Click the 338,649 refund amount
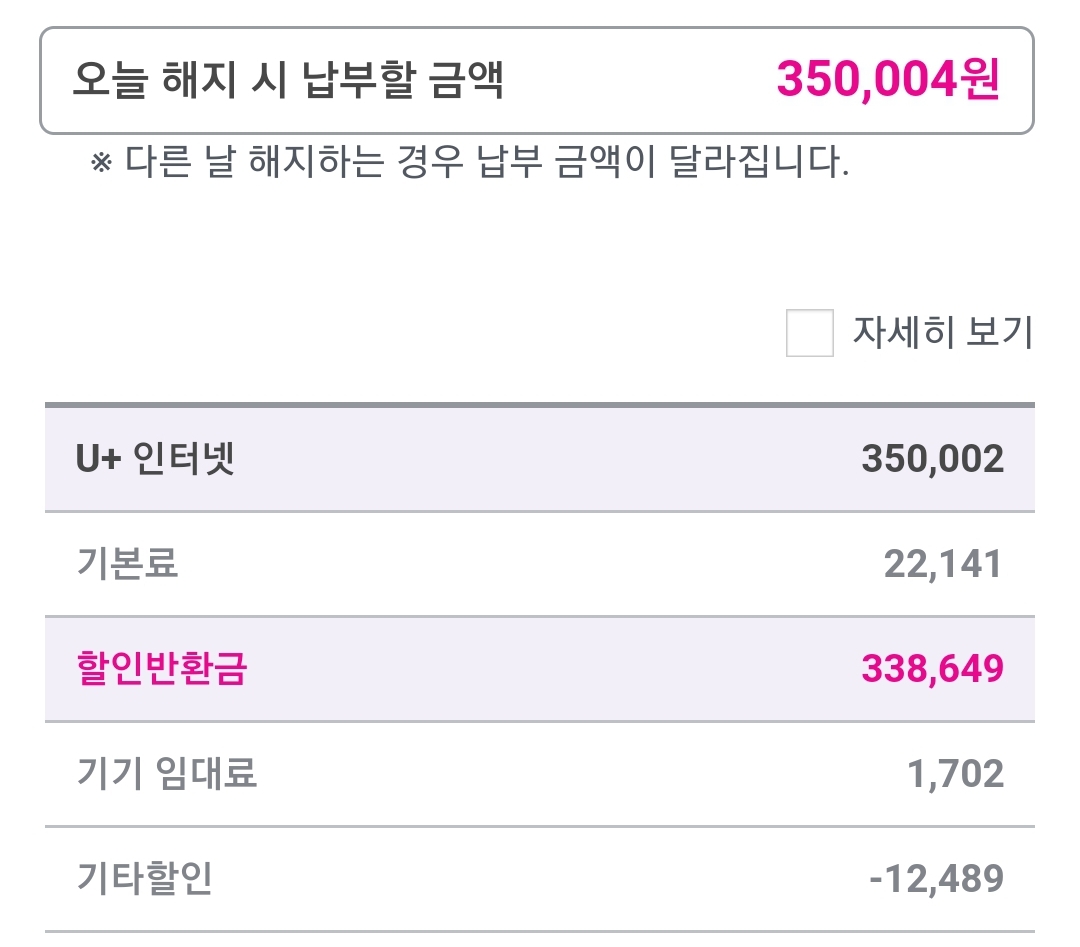 932,669
